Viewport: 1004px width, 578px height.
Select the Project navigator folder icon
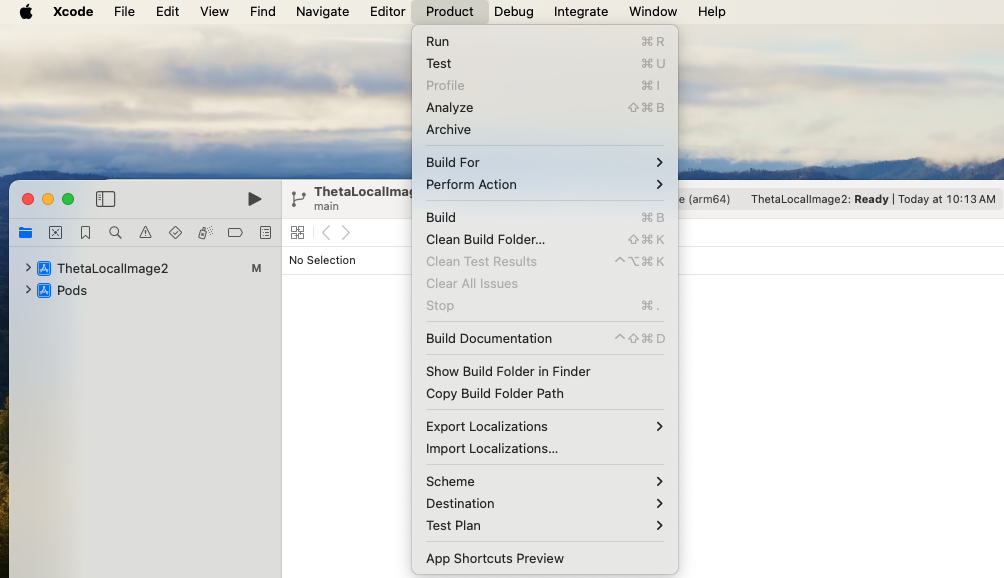click(26, 232)
